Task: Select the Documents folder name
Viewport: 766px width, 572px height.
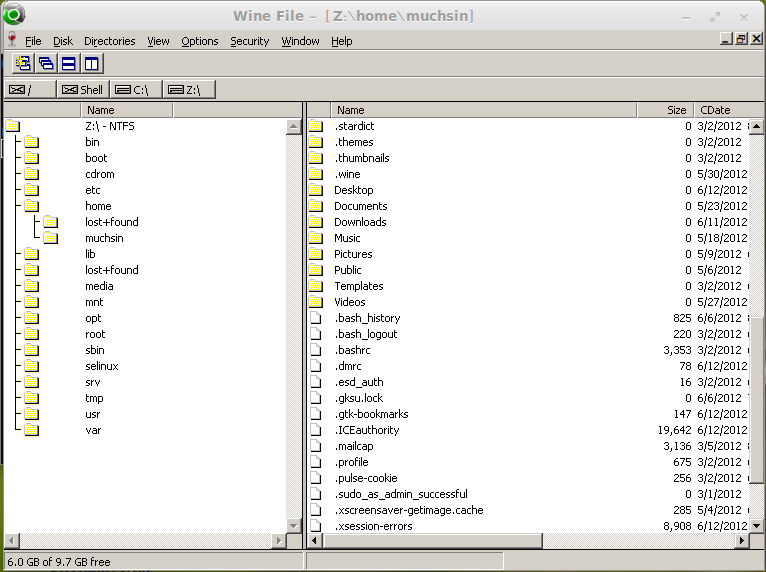Action: tap(361, 206)
